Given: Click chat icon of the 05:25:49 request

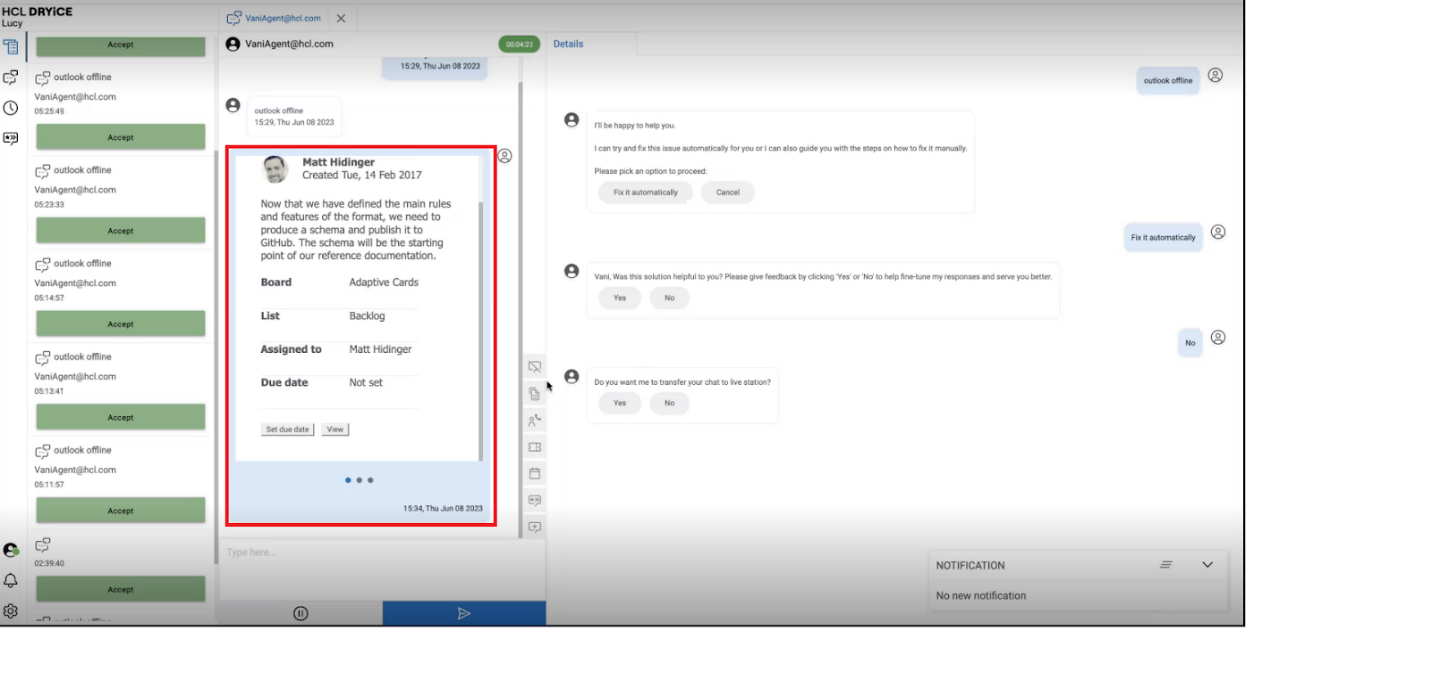Looking at the screenshot, I should coord(43,78).
